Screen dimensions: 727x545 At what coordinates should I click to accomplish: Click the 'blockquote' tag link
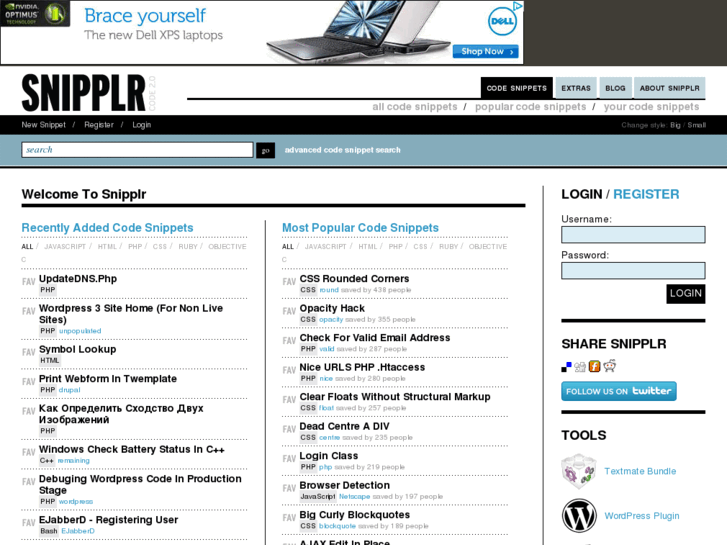tap(337, 526)
